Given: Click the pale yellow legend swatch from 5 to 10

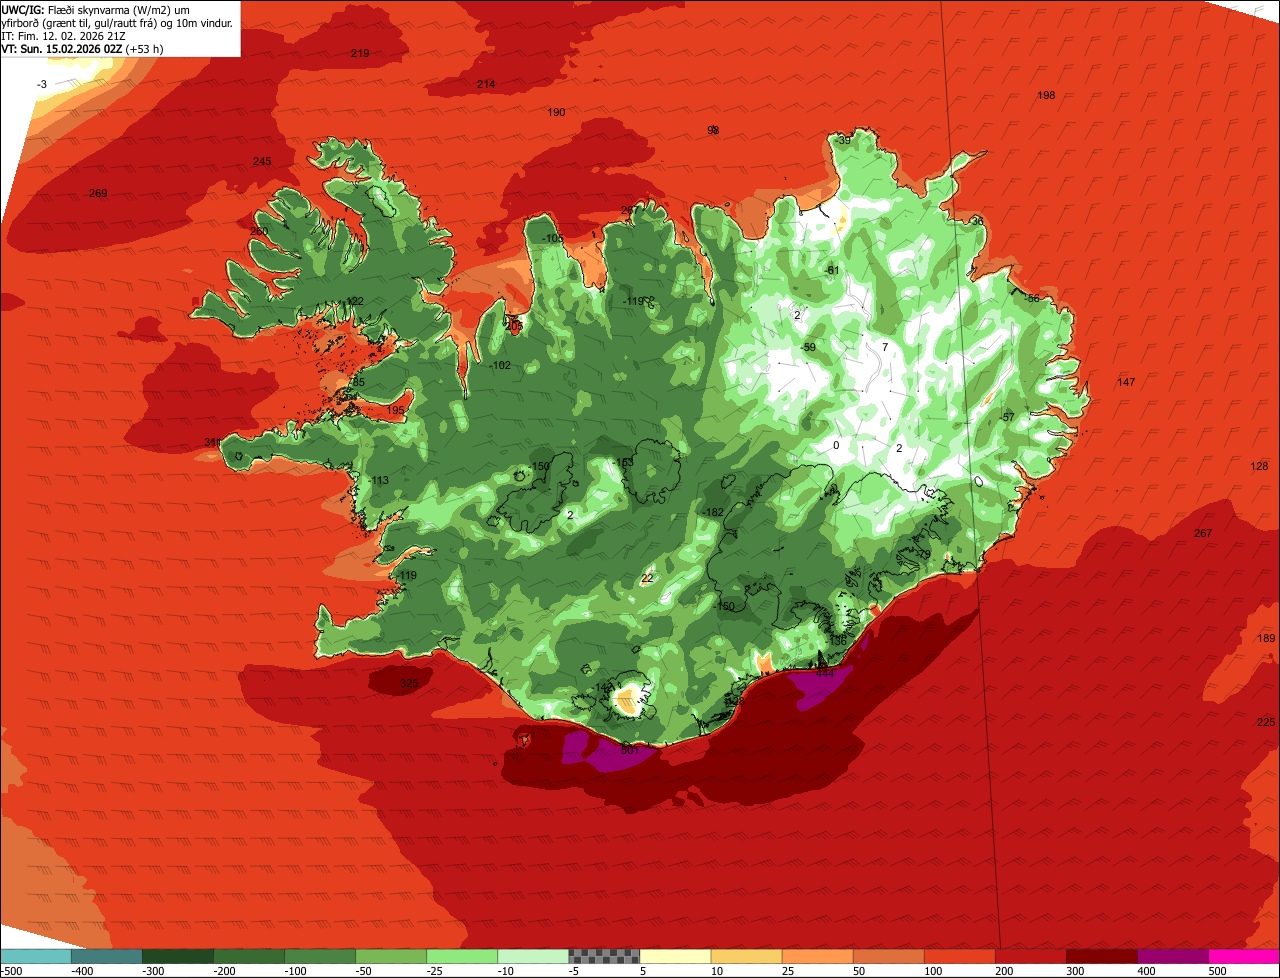Looking at the screenshot, I should click(x=675, y=956).
